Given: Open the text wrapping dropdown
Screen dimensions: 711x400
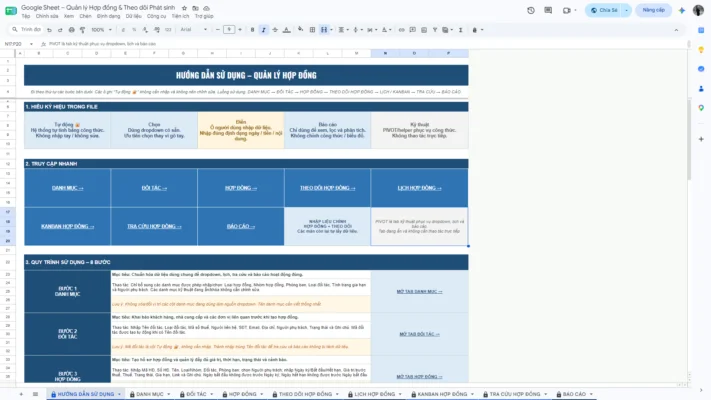Looking at the screenshot, I should click(x=371, y=30).
